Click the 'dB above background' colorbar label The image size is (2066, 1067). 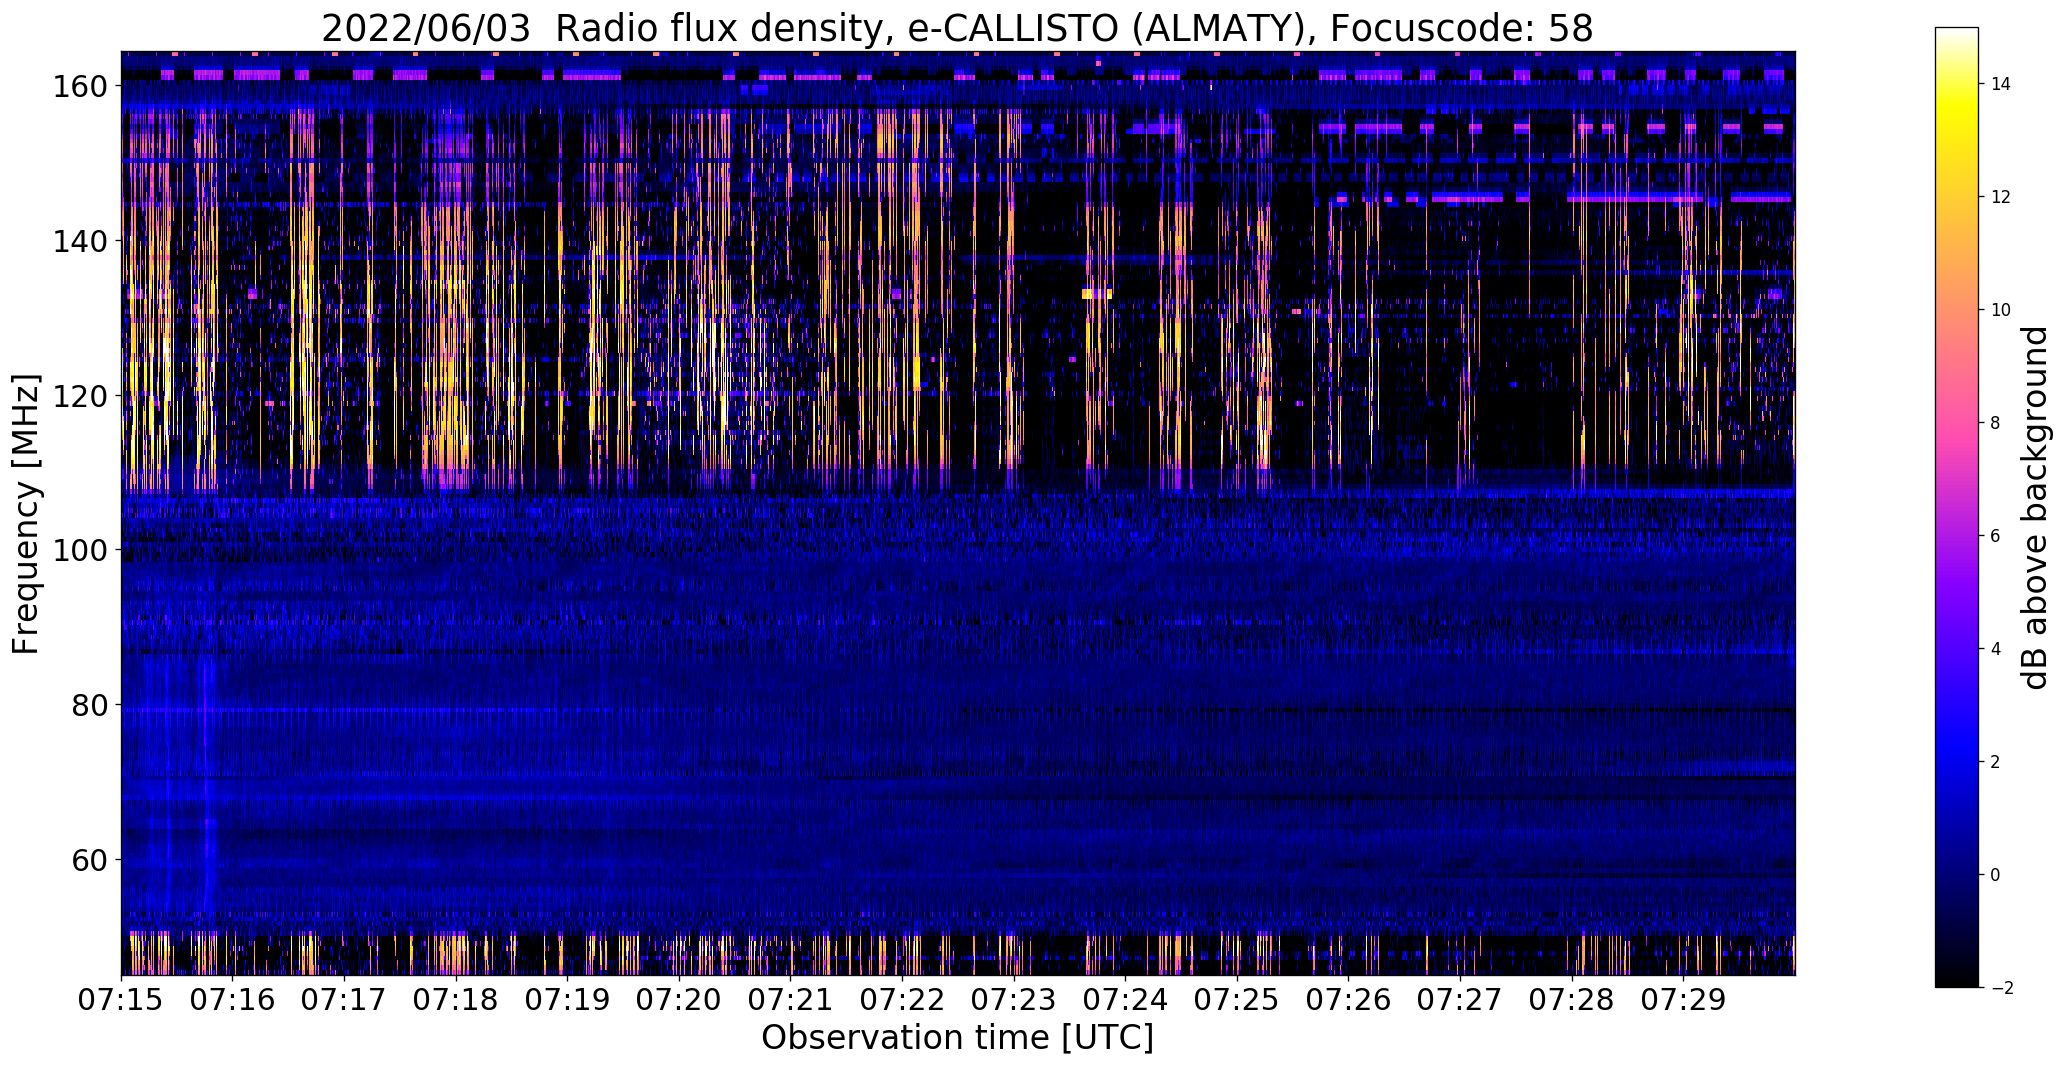click(x=2036, y=508)
